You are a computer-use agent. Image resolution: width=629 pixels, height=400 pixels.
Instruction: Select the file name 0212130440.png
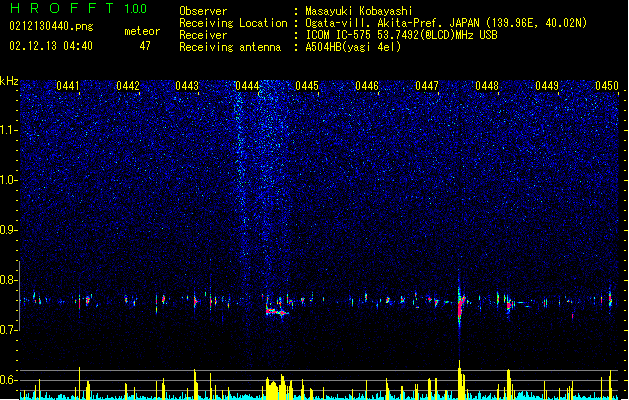click(51, 26)
